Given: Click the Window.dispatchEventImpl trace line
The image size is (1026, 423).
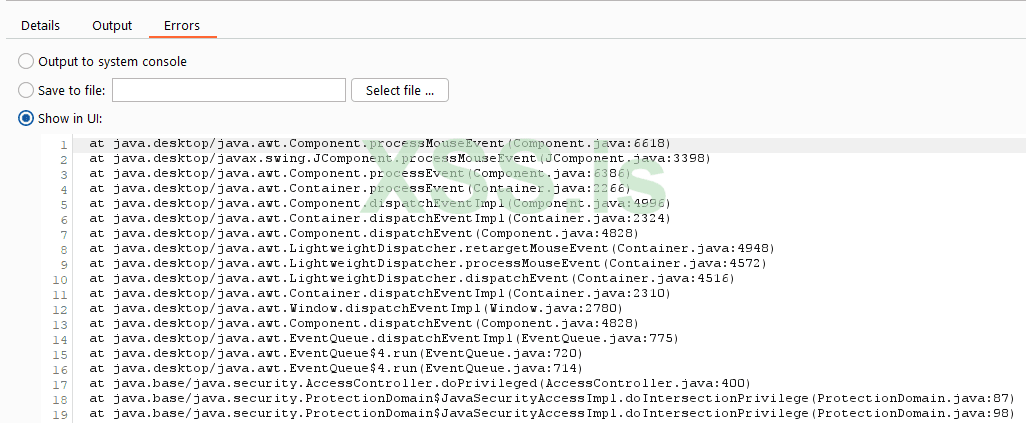Looking at the screenshot, I should pyautogui.click(x=356, y=309).
